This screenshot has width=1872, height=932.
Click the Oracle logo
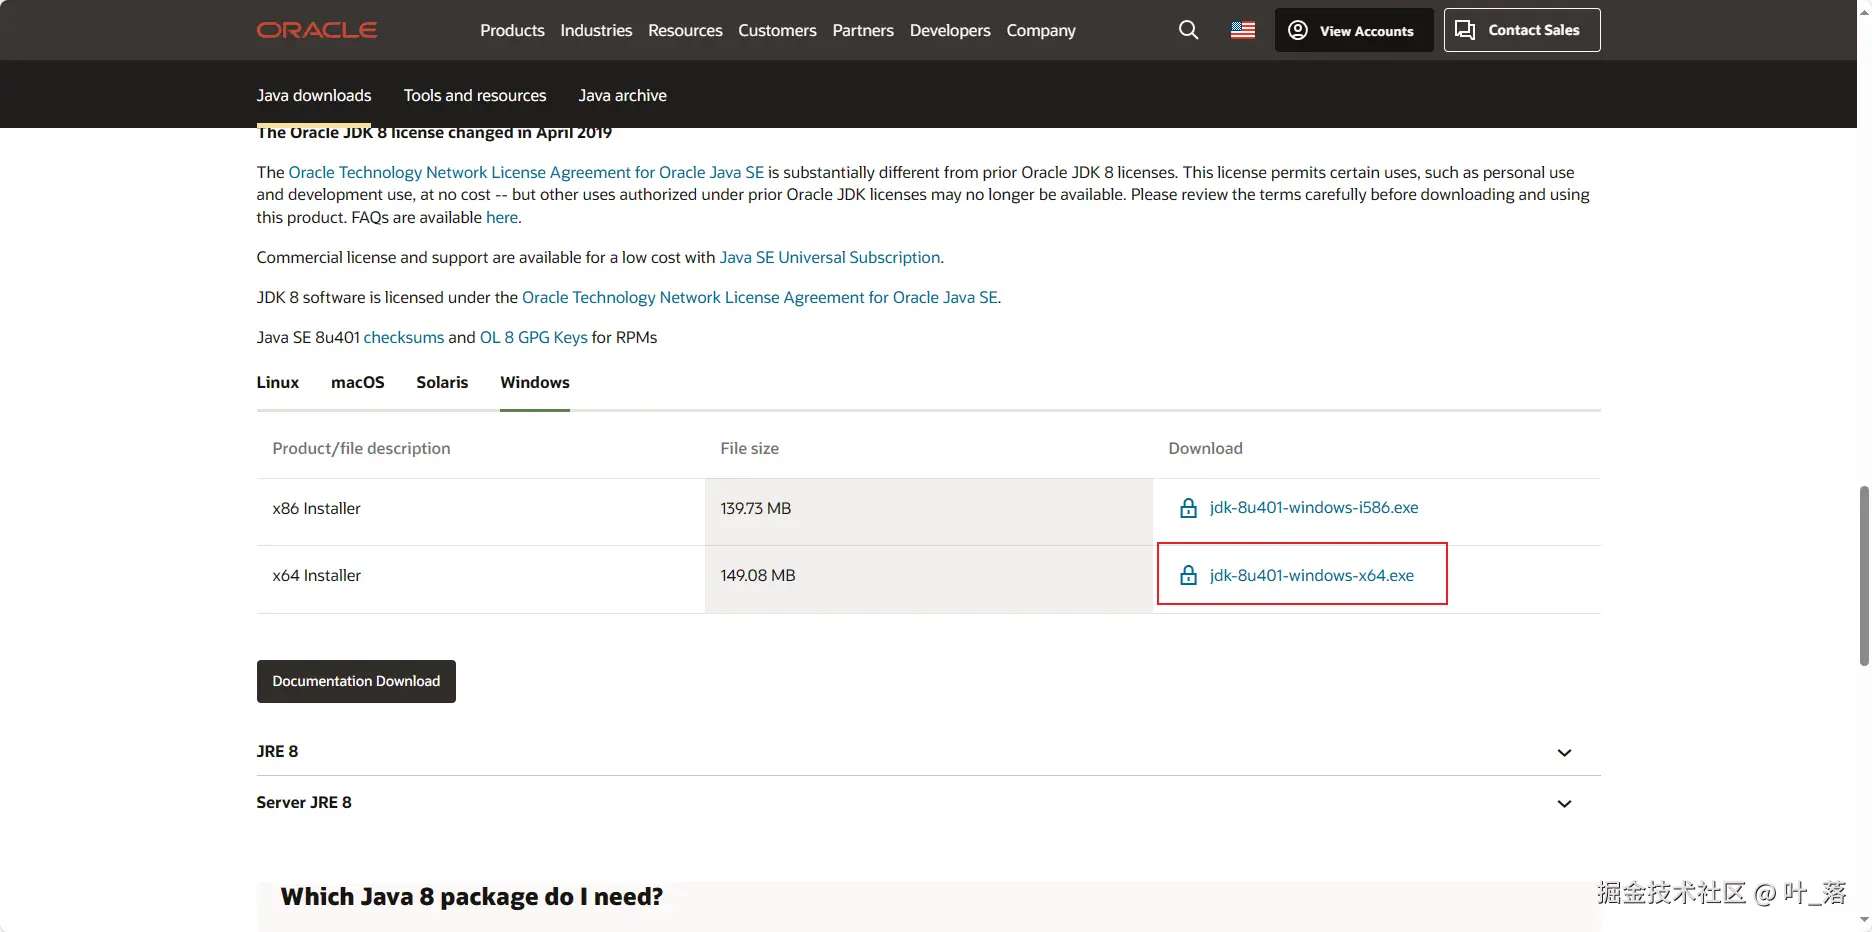[316, 30]
